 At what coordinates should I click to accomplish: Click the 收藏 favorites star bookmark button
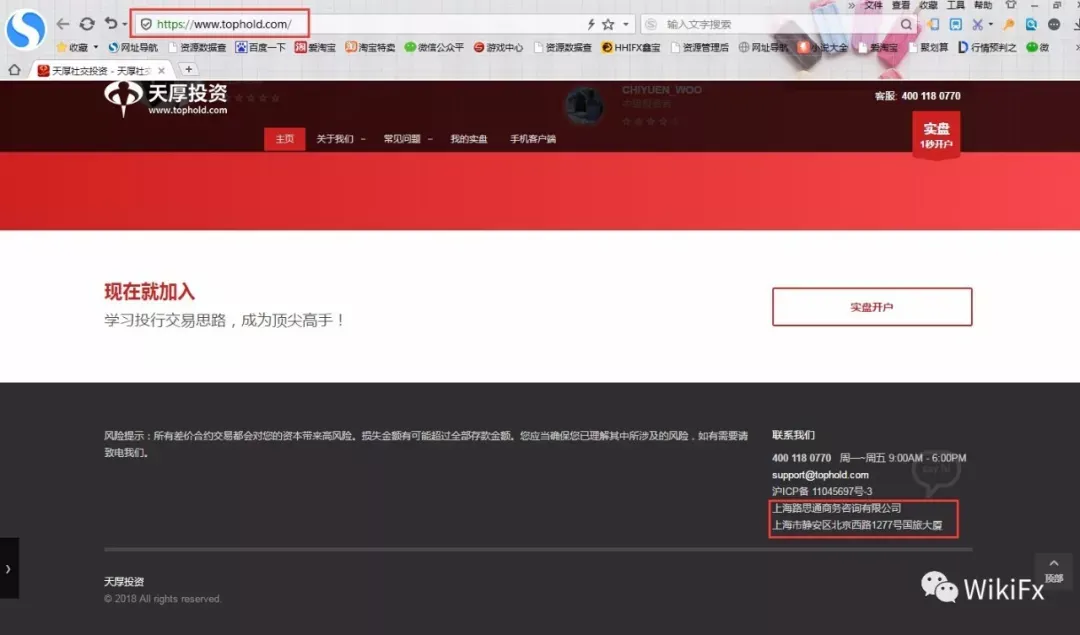(x=73, y=48)
